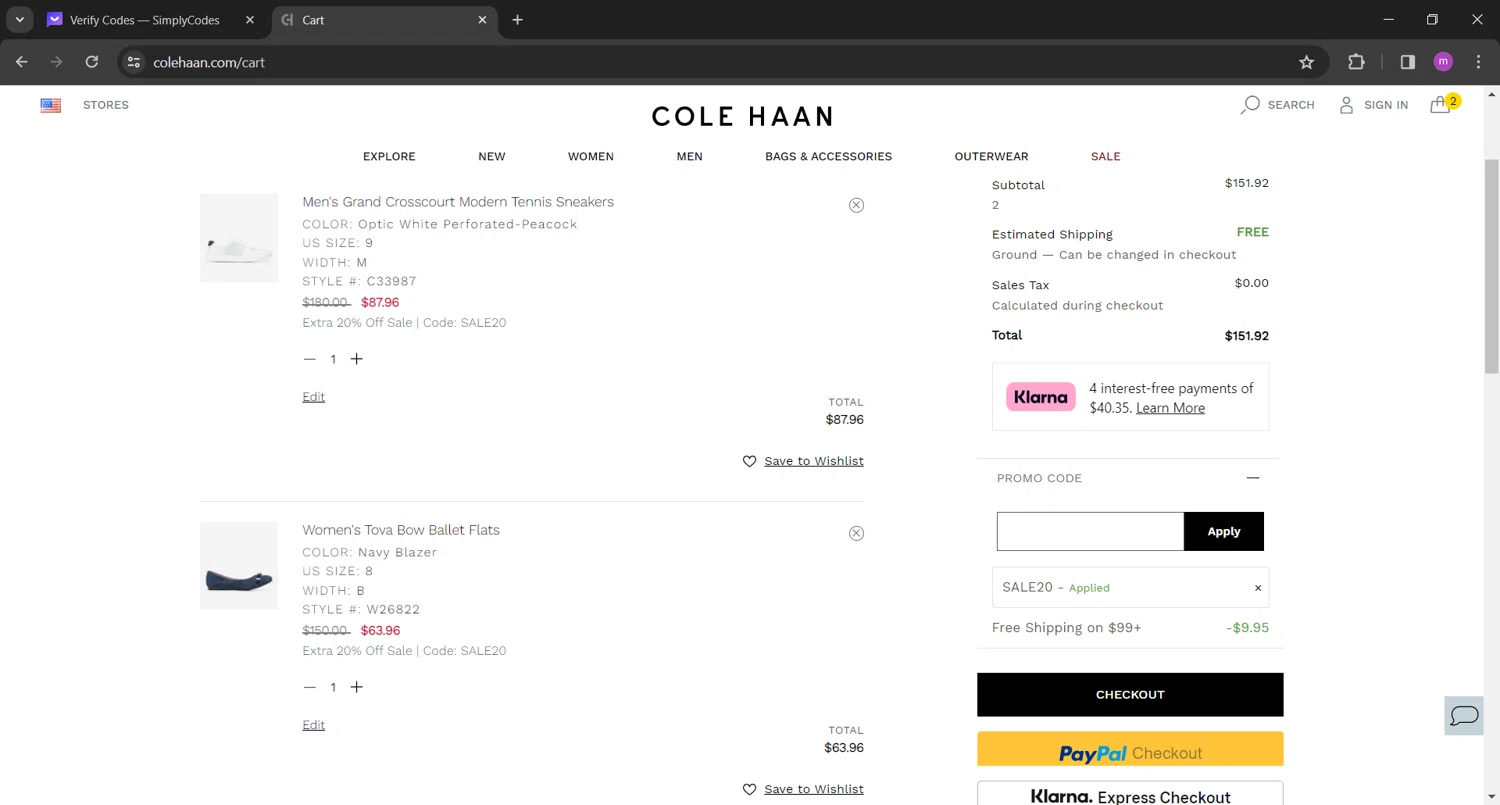Open the Chrome profile avatar
This screenshot has width=1500, height=805.
pyautogui.click(x=1443, y=62)
